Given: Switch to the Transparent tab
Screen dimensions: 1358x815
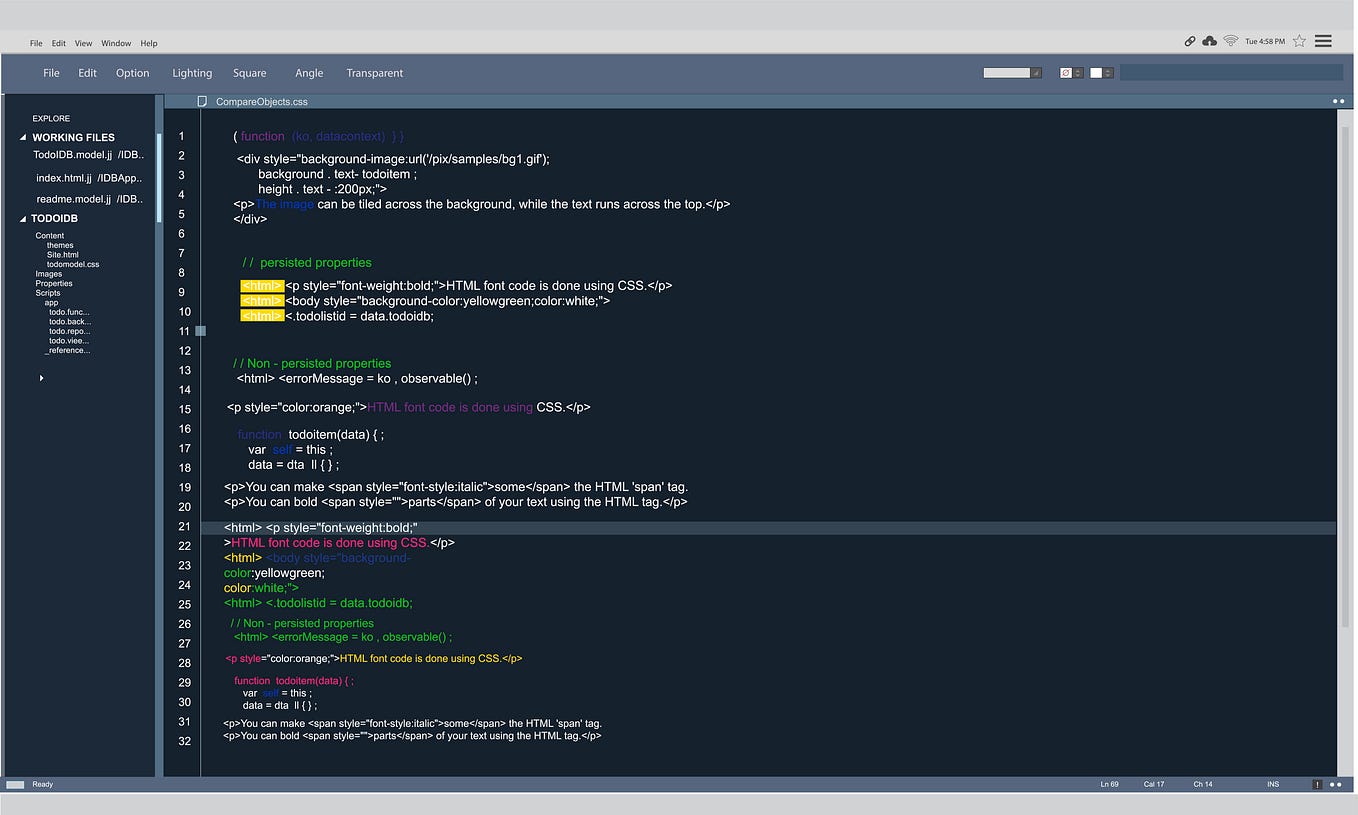Looking at the screenshot, I should [374, 73].
